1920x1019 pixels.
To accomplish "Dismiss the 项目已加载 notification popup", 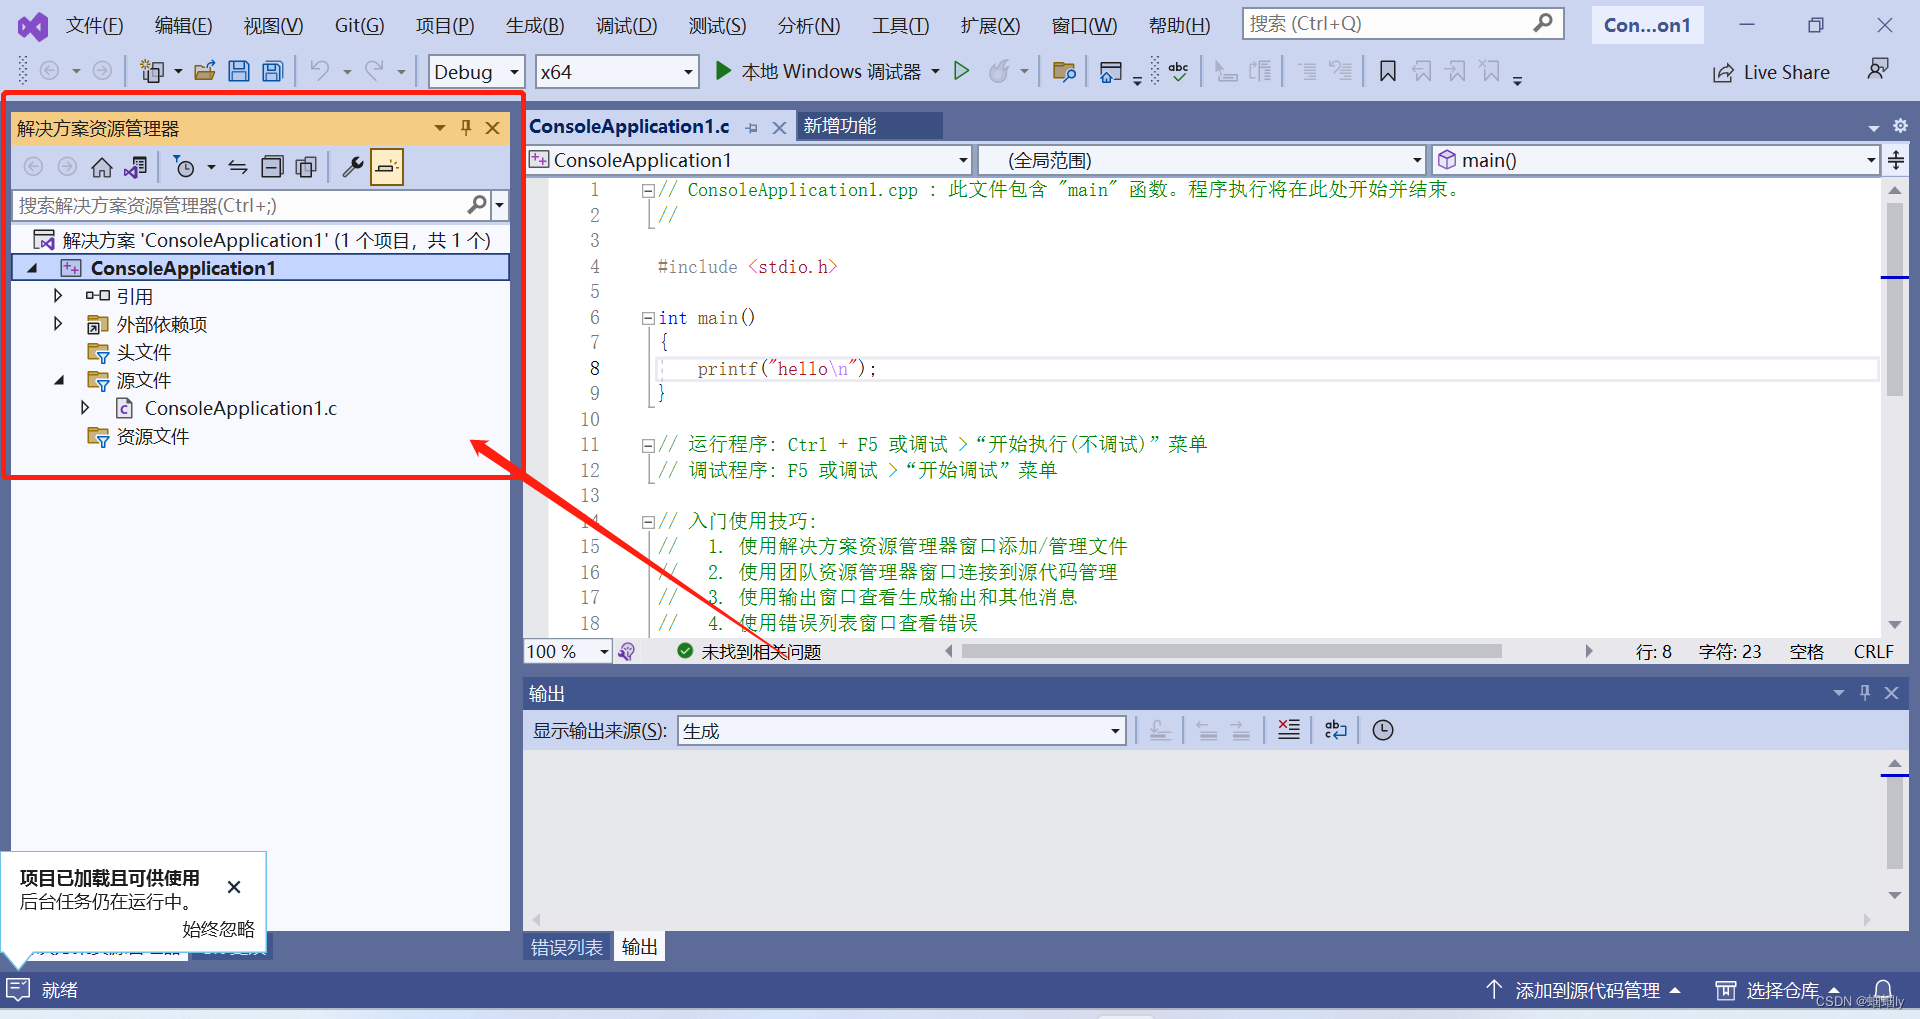I will (234, 887).
